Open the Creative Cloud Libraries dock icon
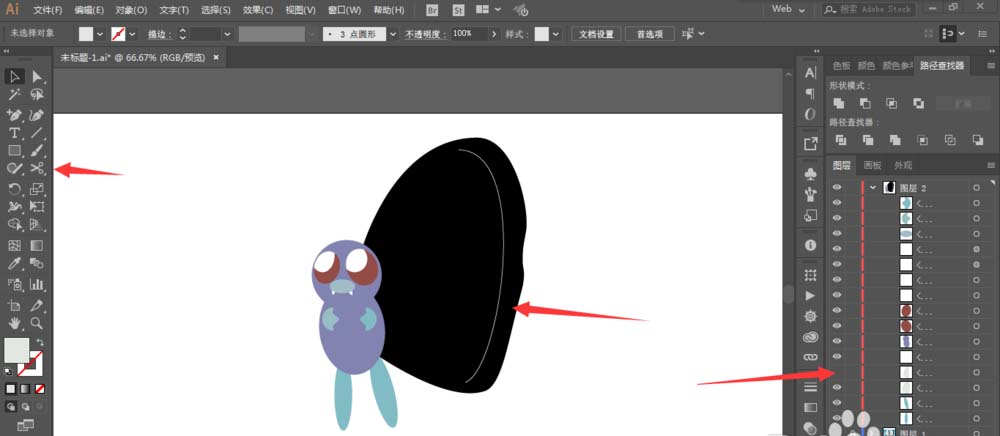 point(811,337)
